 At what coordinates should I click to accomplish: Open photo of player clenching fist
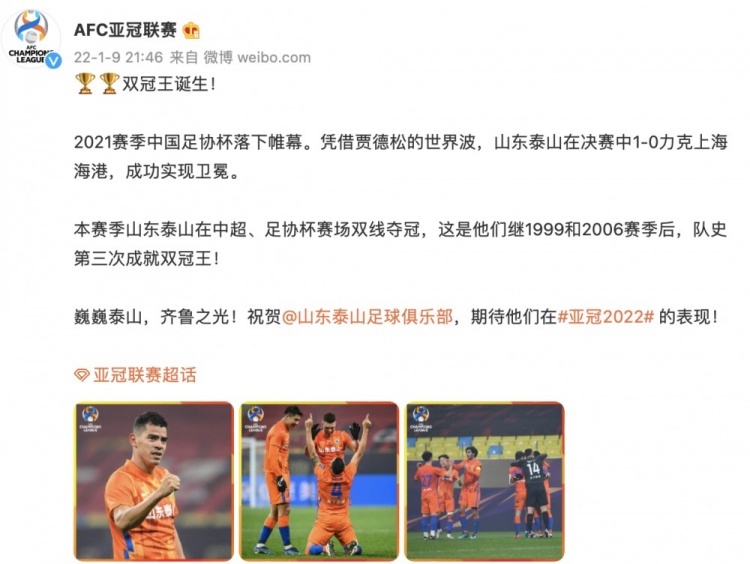154,481
